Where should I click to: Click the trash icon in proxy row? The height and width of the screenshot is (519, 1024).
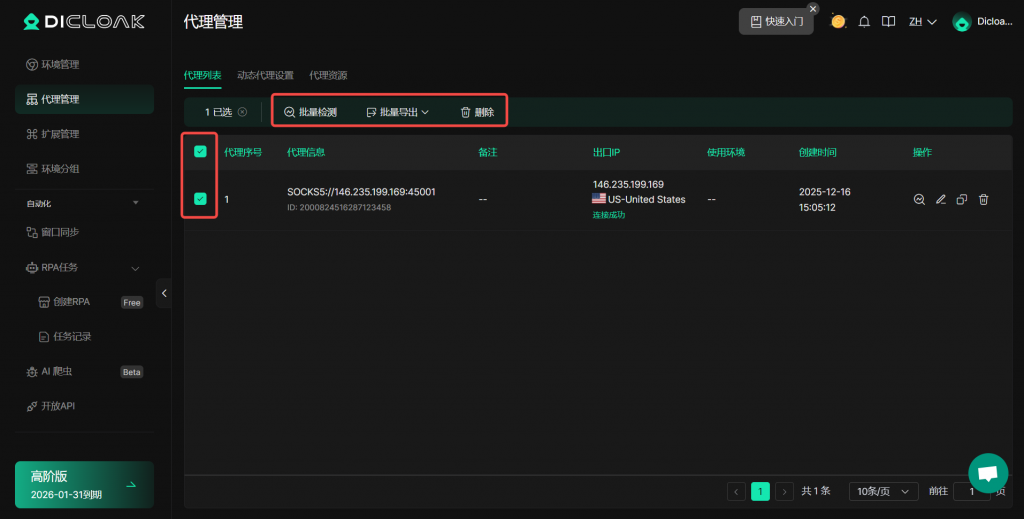[983, 200]
